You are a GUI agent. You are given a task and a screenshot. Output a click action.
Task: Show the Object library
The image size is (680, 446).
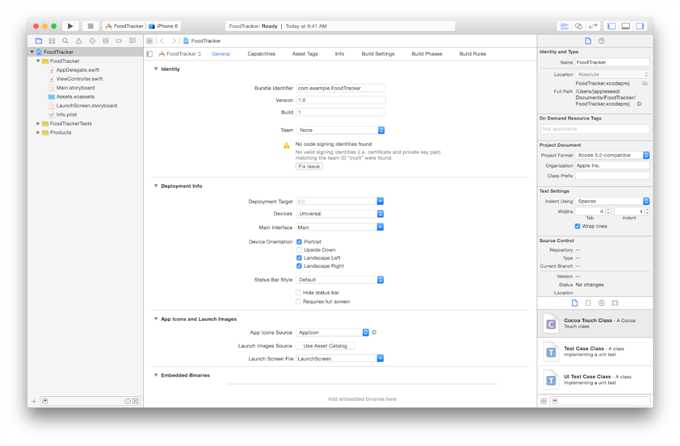tap(602, 303)
